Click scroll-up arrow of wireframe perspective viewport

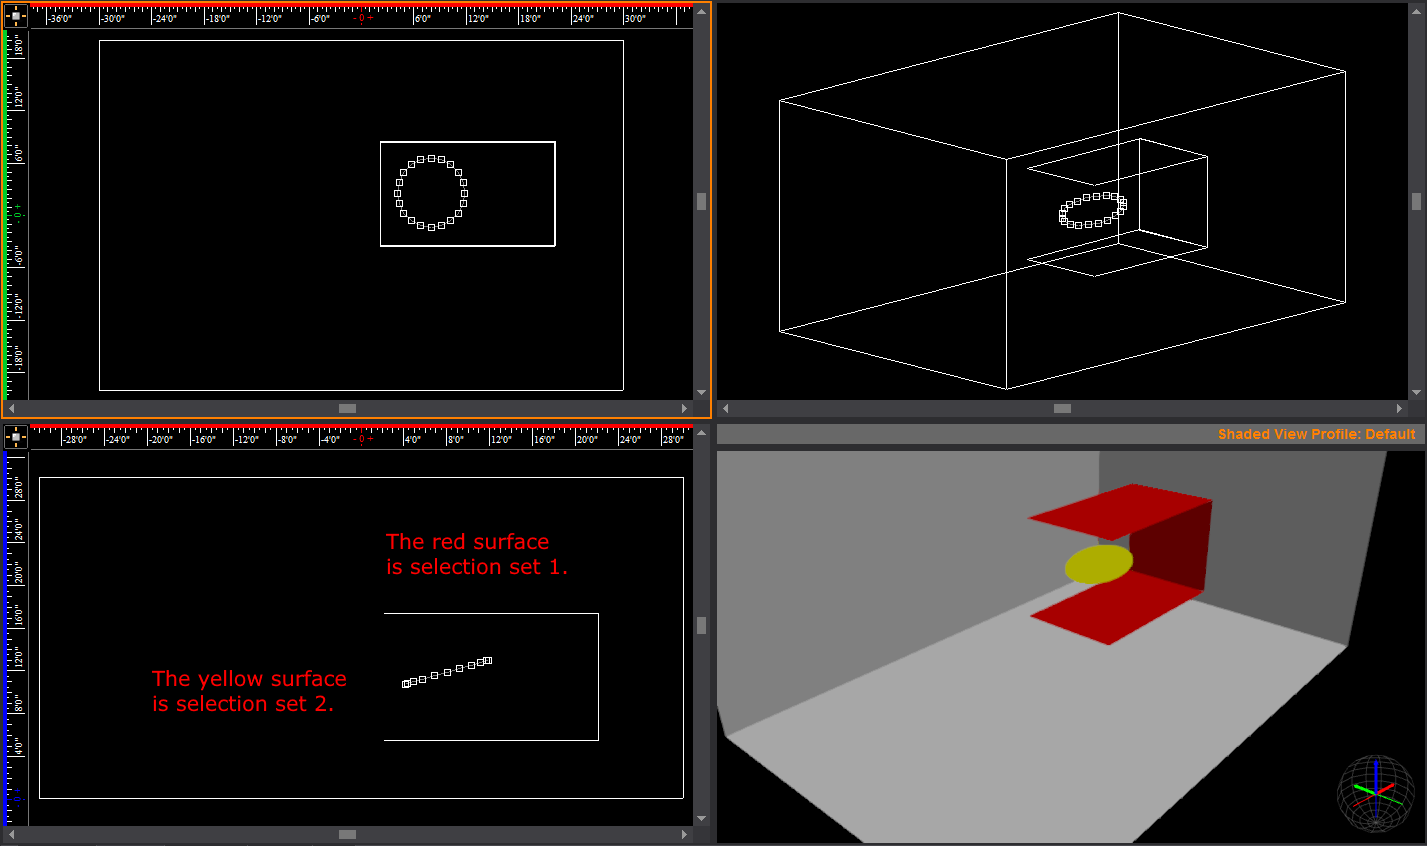[1416, 11]
